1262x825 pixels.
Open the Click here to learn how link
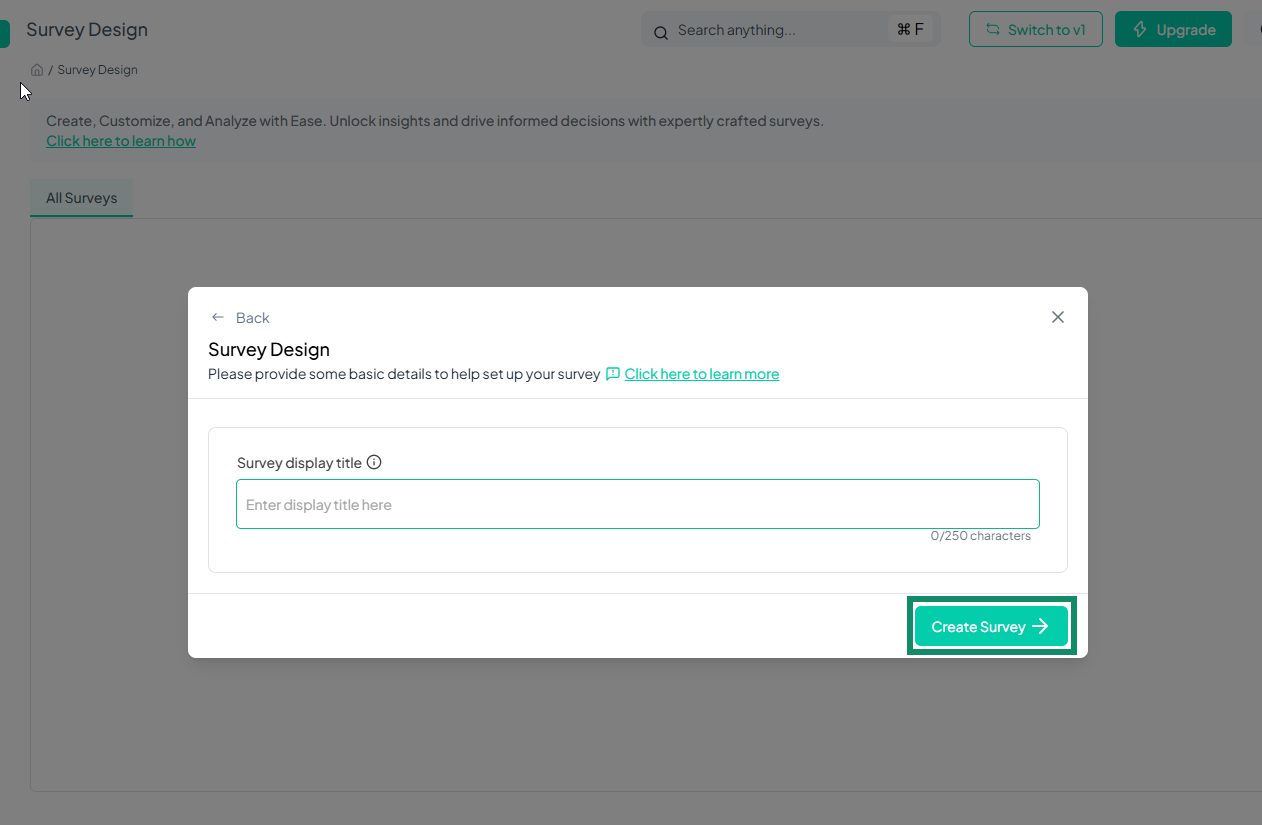(x=120, y=140)
